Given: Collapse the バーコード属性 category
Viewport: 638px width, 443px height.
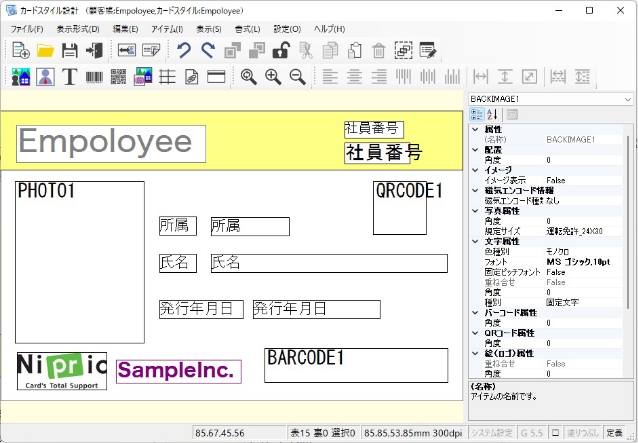Looking at the screenshot, I should click(475, 312).
